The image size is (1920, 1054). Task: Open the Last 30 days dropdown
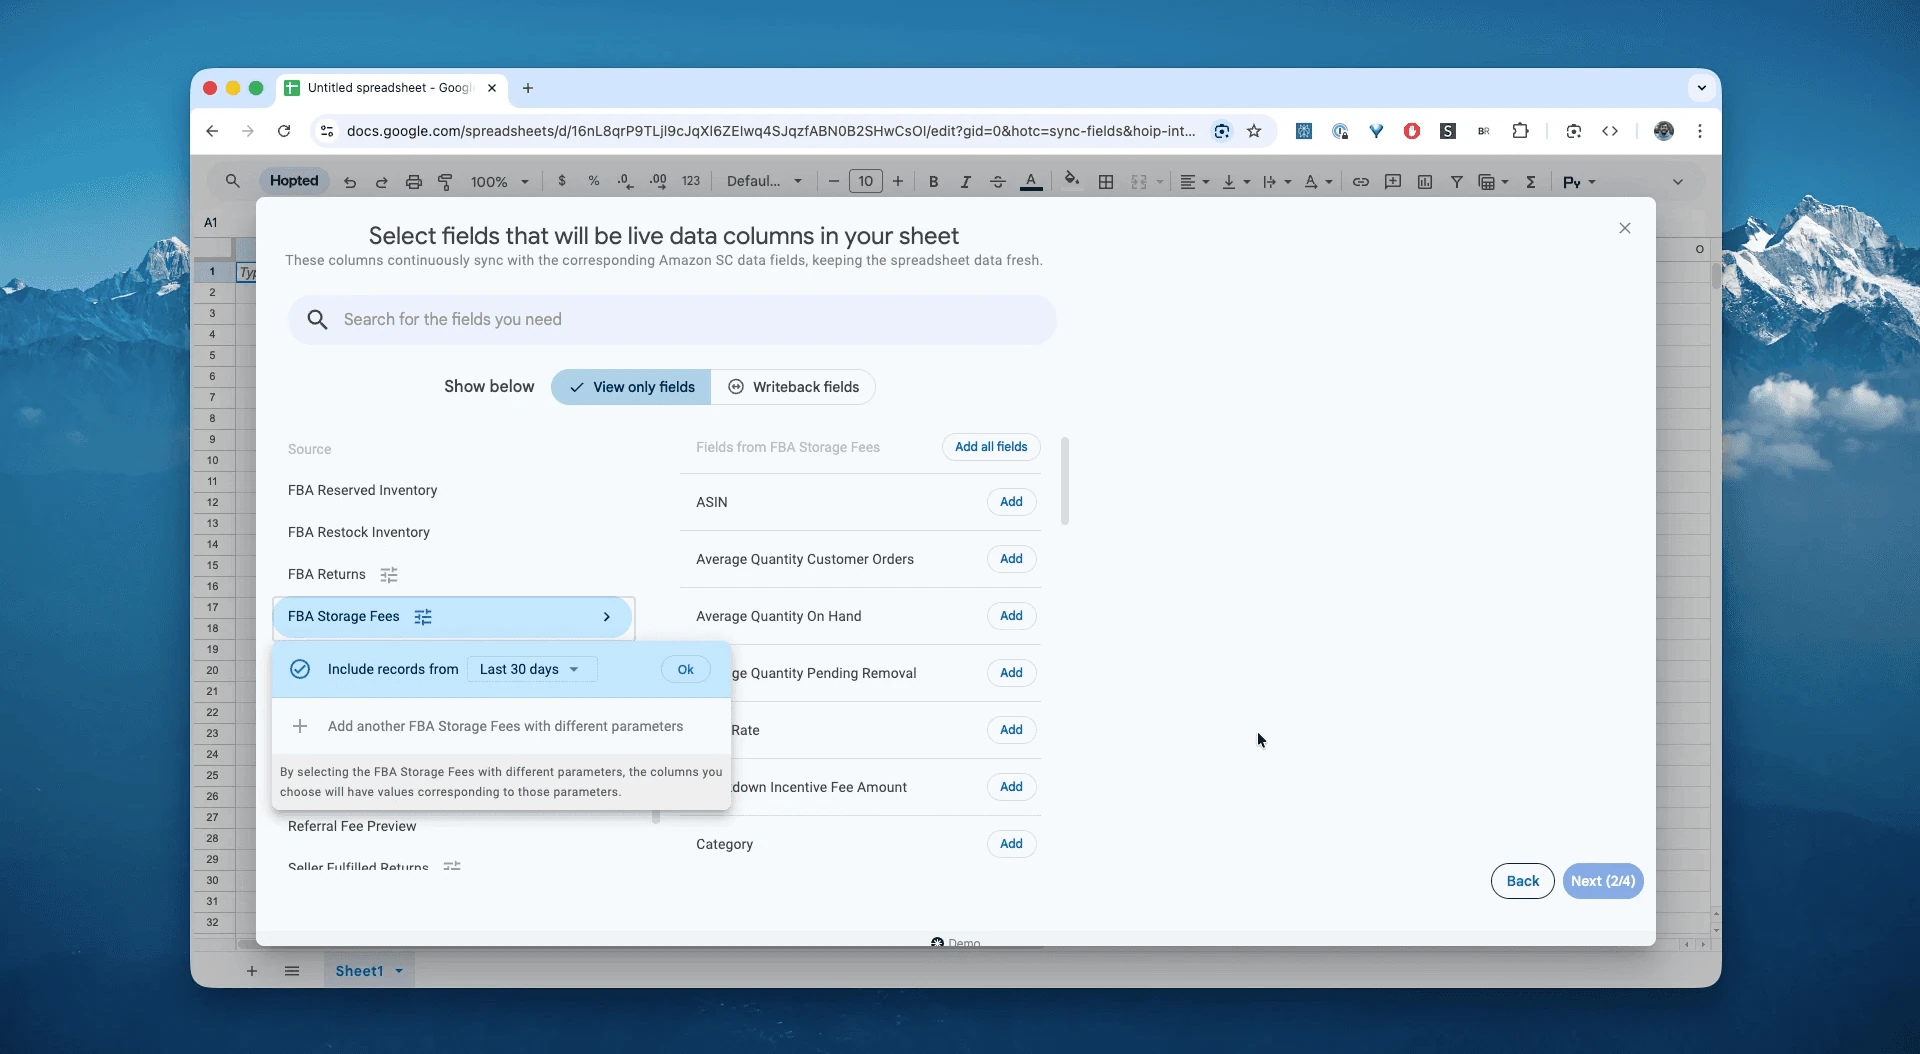[532, 669]
